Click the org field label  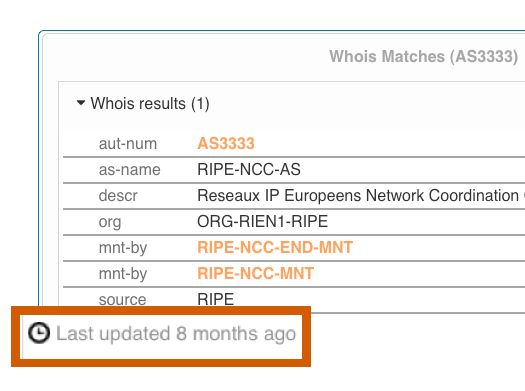[110, 222]
